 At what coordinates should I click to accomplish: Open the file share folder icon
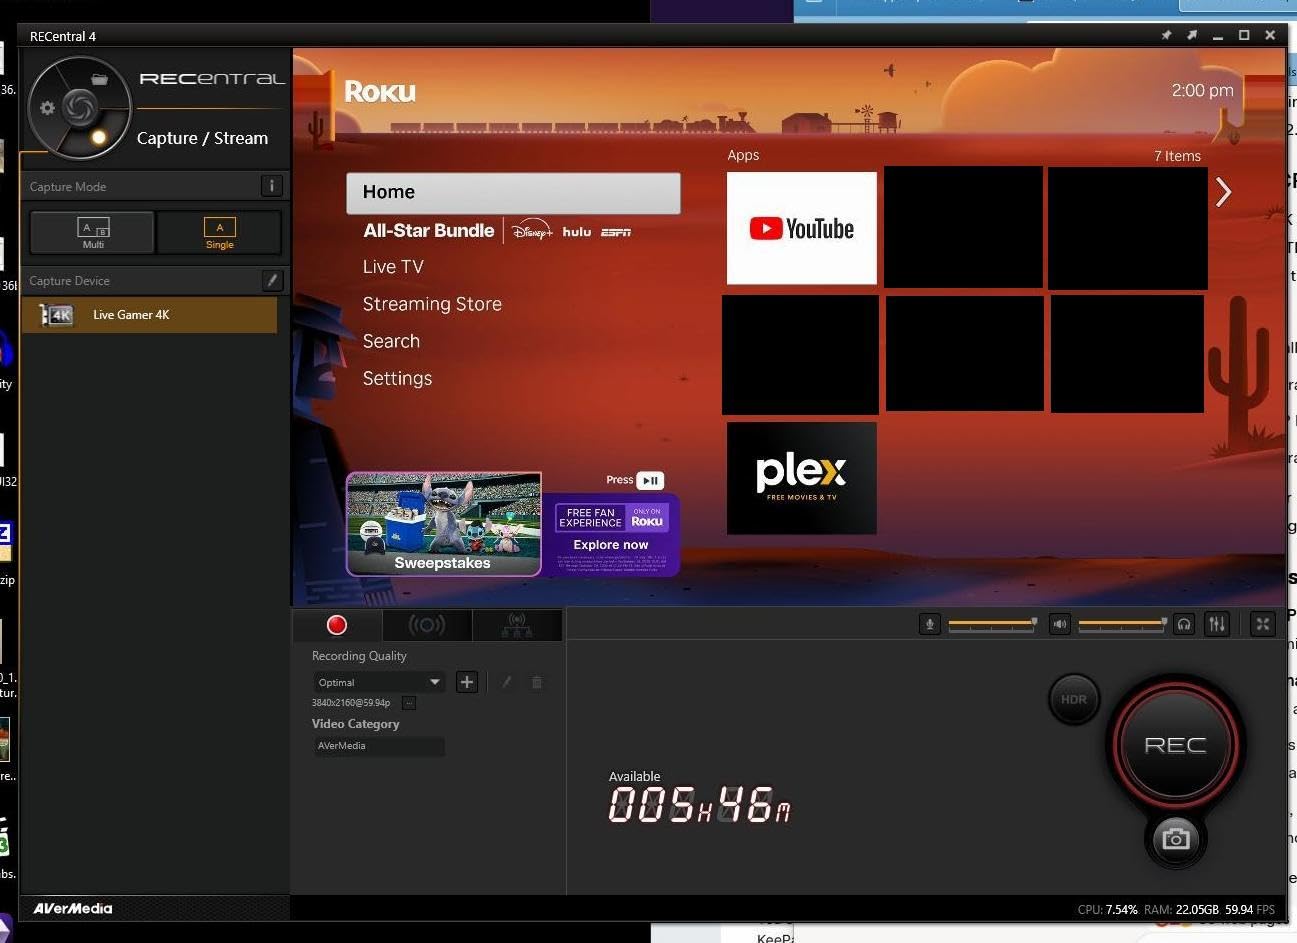tap(99, 79)
